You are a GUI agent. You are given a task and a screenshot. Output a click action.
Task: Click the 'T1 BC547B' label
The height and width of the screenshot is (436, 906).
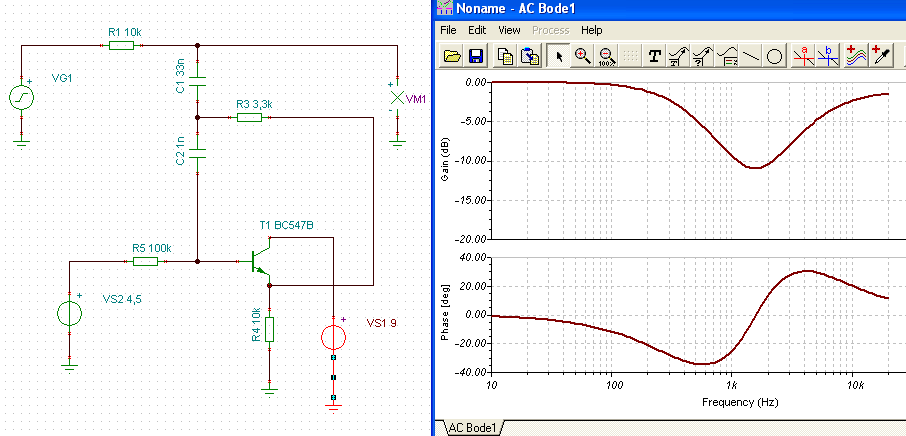286,226
